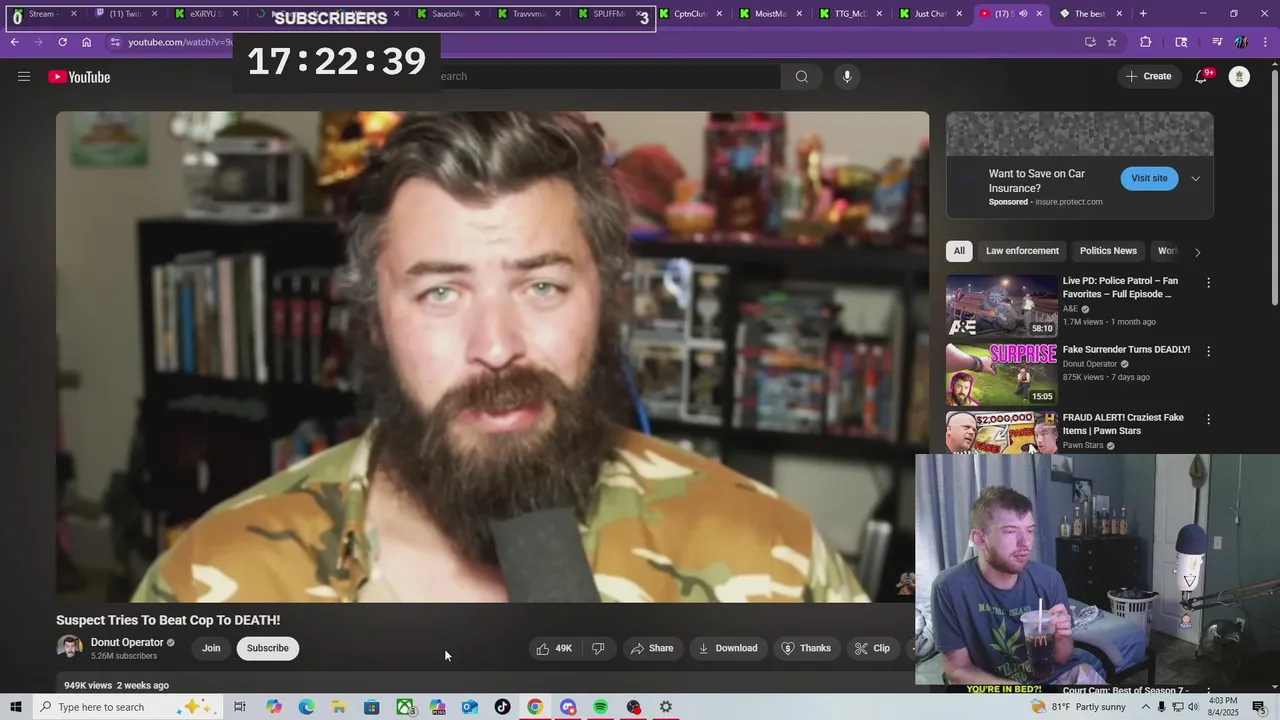Open more options for FRAUD ALERT video

click(1208, 419)
